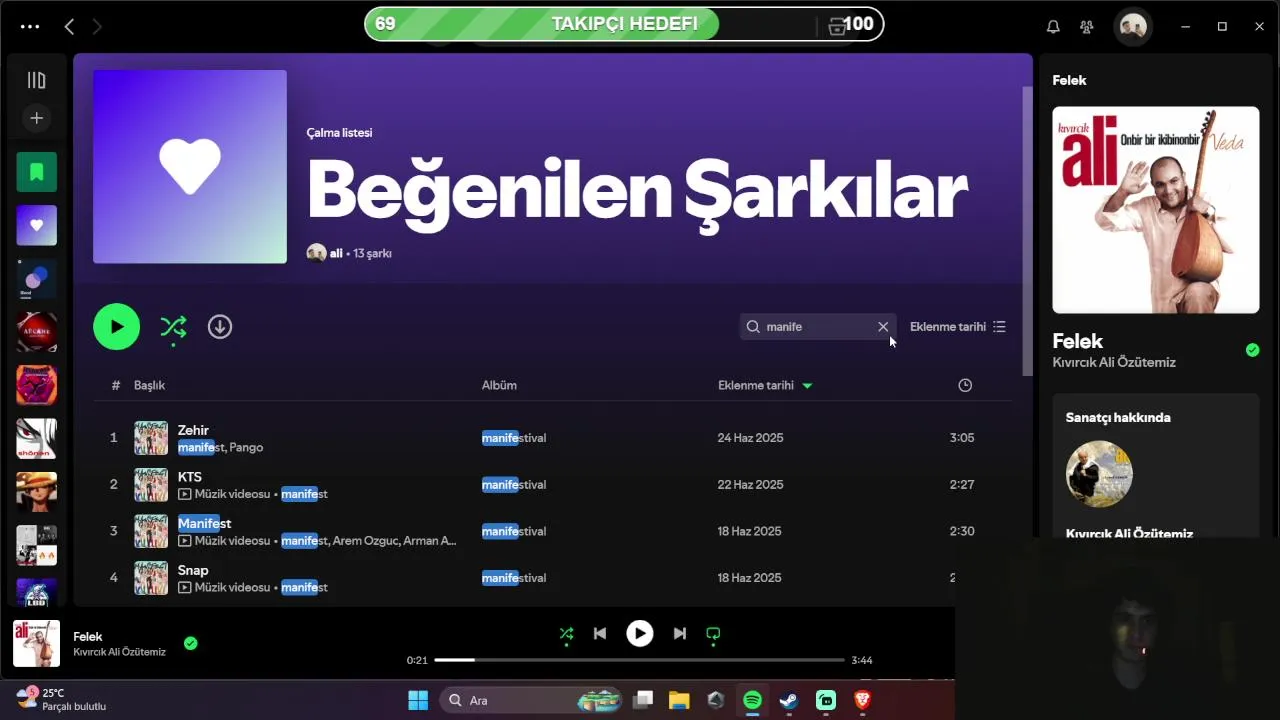Open Windows Start menu
Screen dimensions: 1280x720
pos(418,700)
